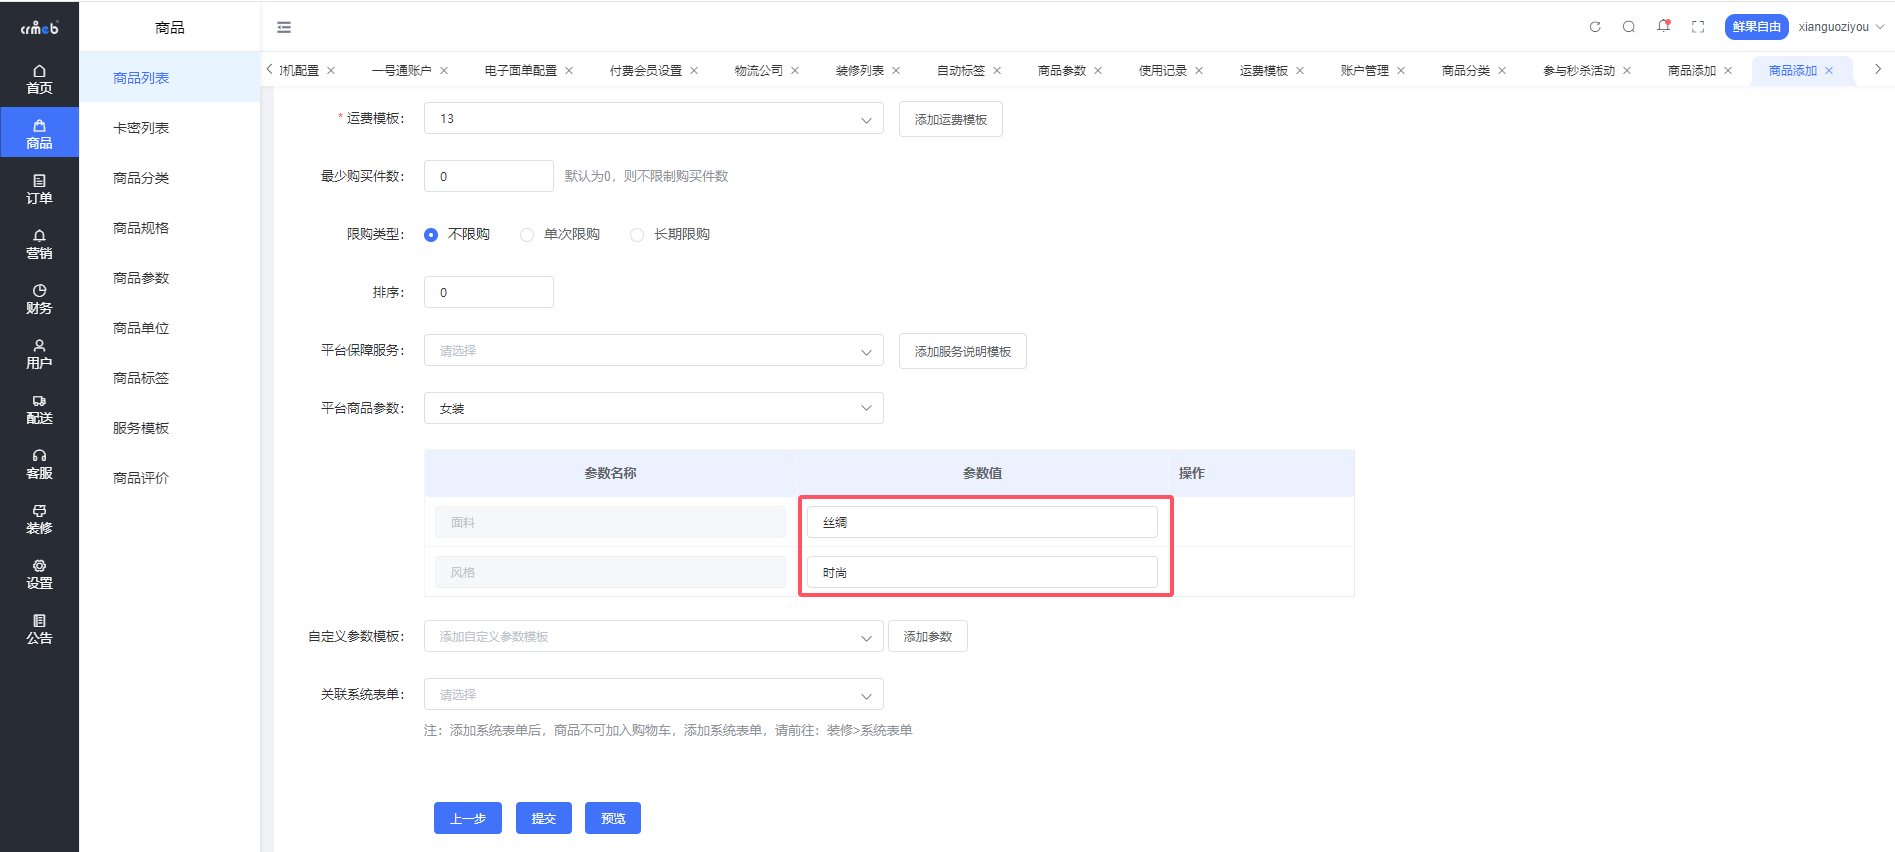Expand the 运费模板 dropdown
This screenshot has height=852, width=1895.
click(653, 119)
